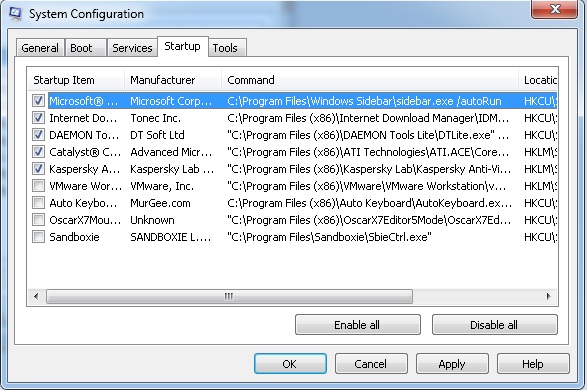Screen dimensions: 587x390
Task: Sort by the Manufacturer column header
Action: [x=173, y=80]
